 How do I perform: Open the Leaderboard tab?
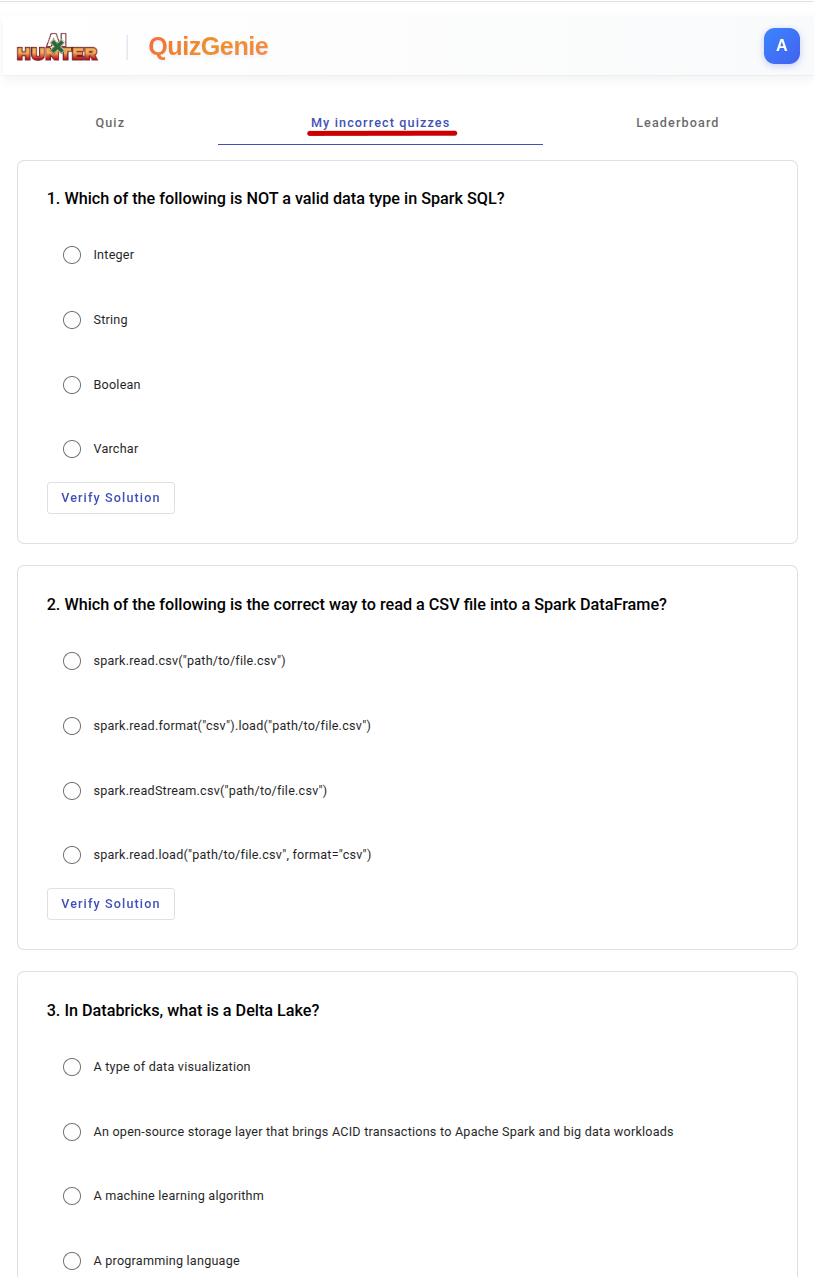pyautogui.click(x=677, y=122)
